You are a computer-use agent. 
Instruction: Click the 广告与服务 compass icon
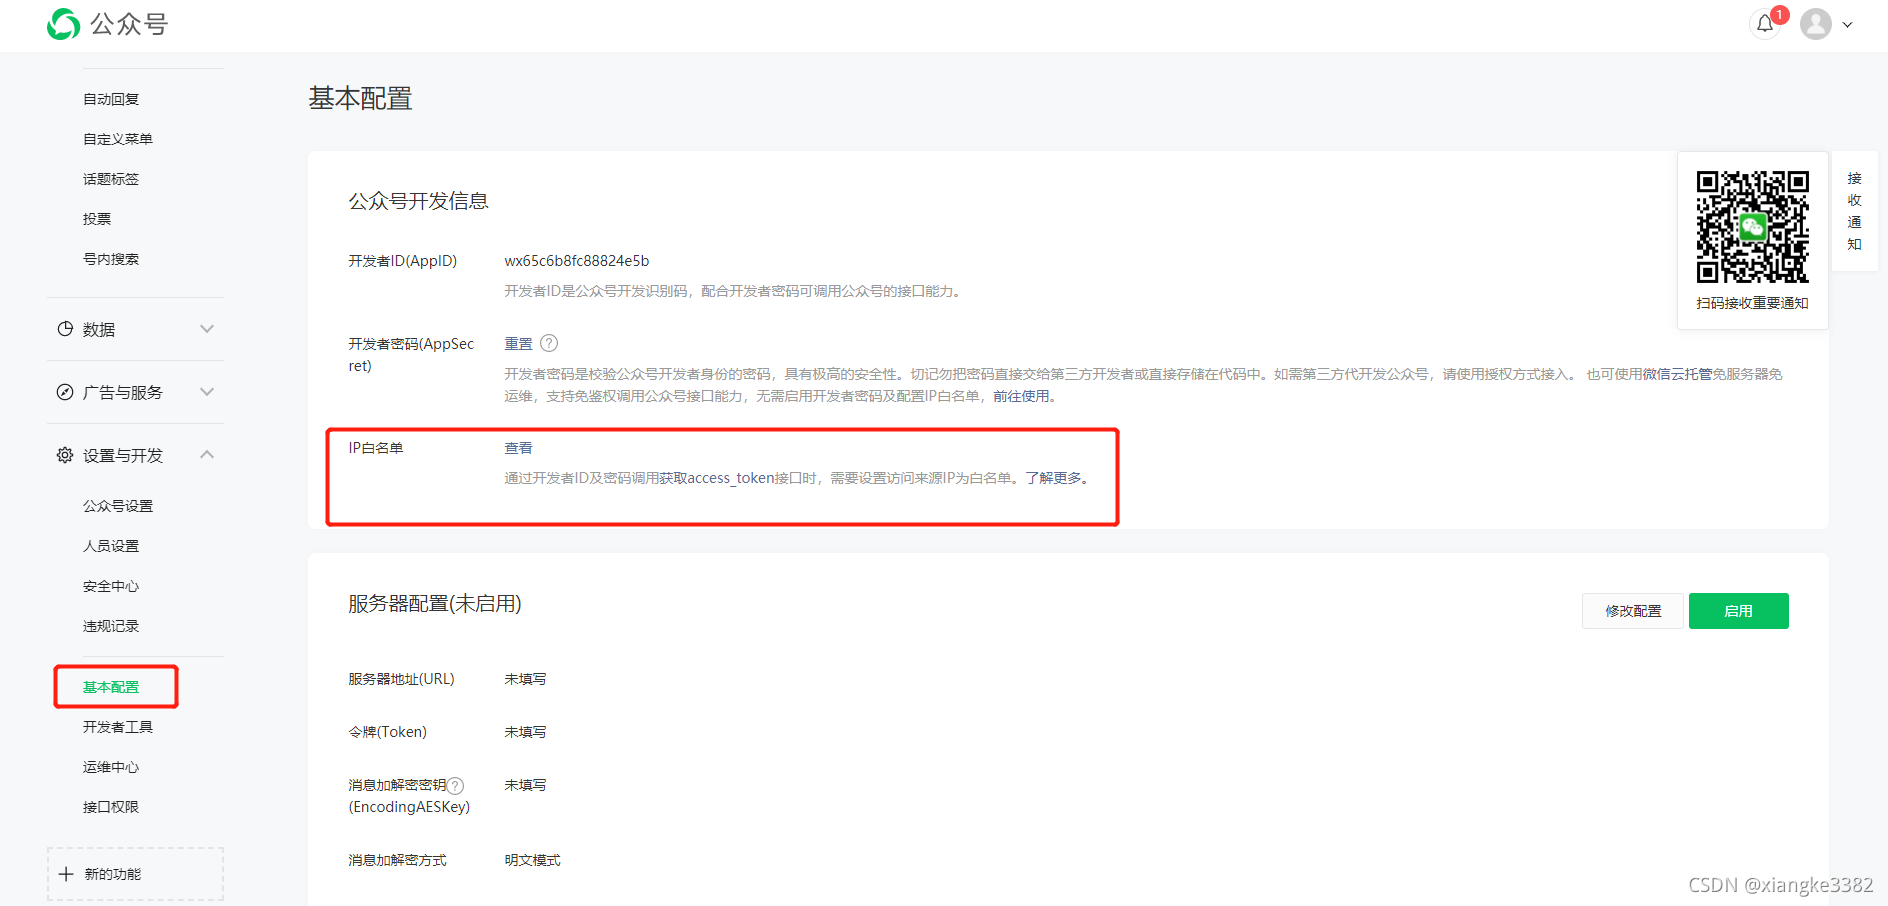(x=65, y=392)
